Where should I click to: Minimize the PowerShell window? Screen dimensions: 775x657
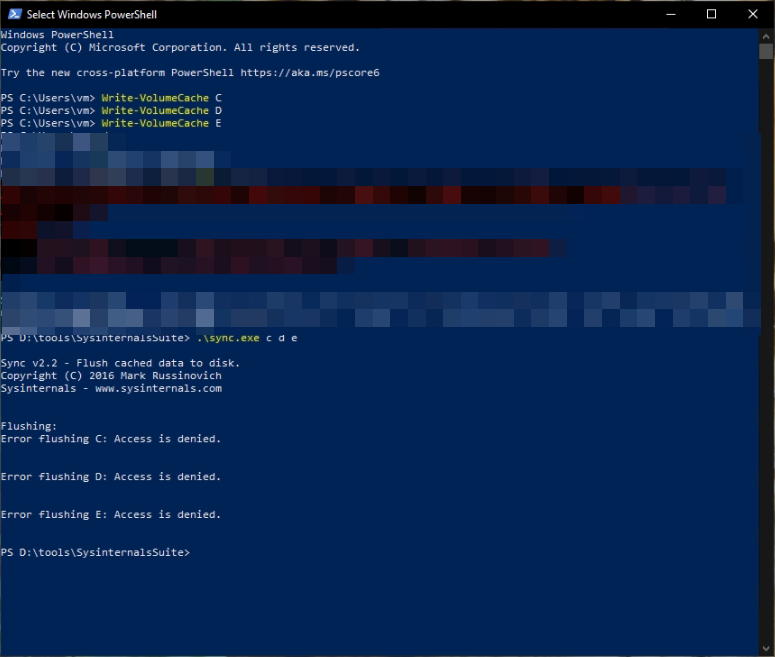coord(669,14)
